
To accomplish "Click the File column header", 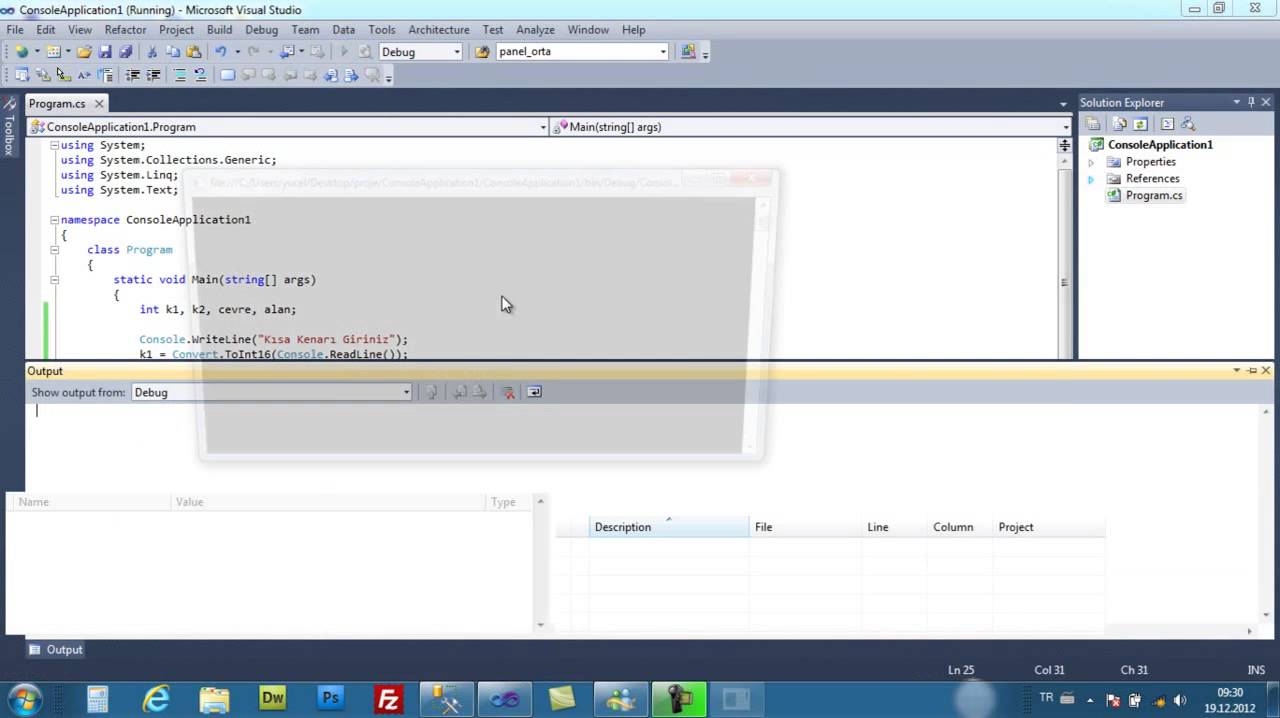I will pyautogui.click(x=807, y=527).
